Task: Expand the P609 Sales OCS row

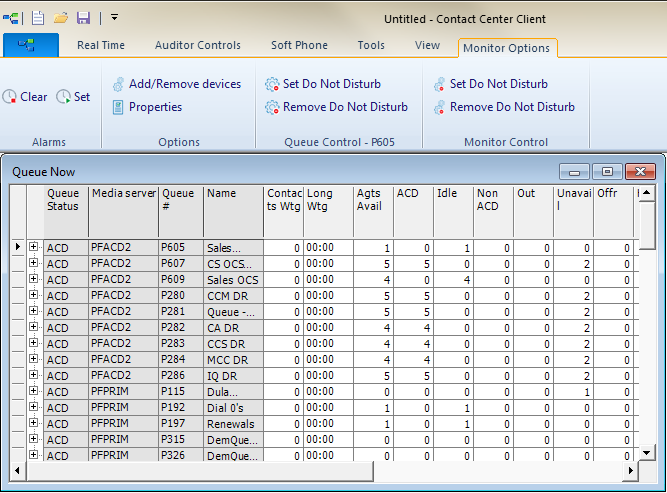Action: pyautogui.click(x=34, y=279)
